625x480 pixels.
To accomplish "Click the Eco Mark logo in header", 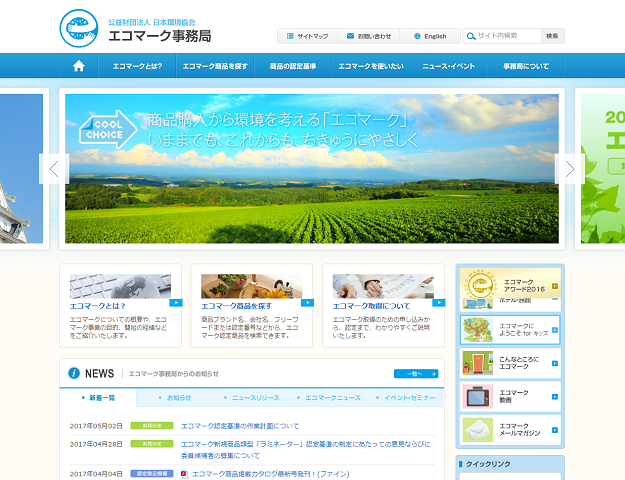I will 79,28.
